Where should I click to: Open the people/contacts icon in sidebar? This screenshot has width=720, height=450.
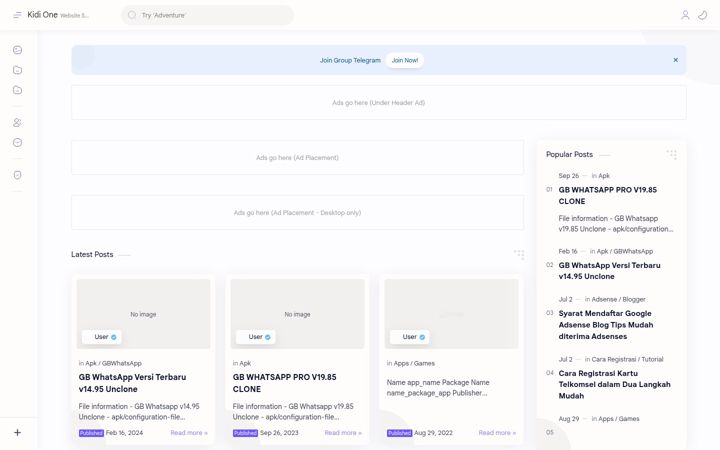click(17, 123)
